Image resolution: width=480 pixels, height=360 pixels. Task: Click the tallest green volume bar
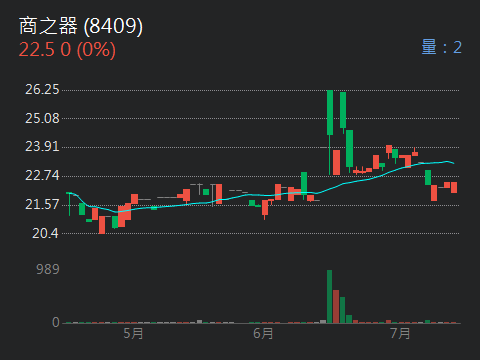click(329, 297)
